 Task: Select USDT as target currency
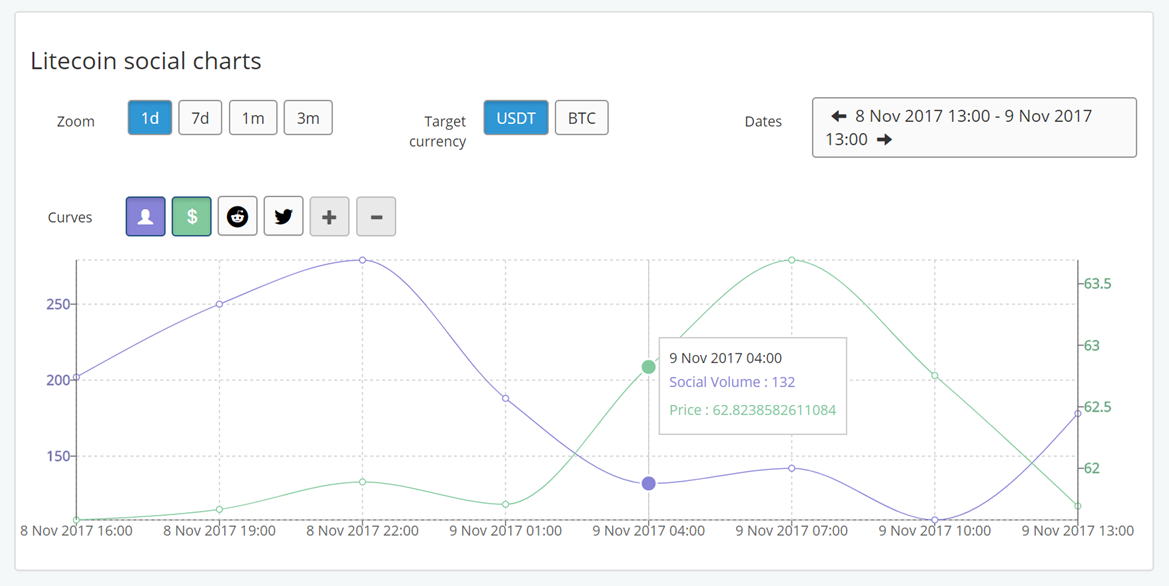pos(516,118)
